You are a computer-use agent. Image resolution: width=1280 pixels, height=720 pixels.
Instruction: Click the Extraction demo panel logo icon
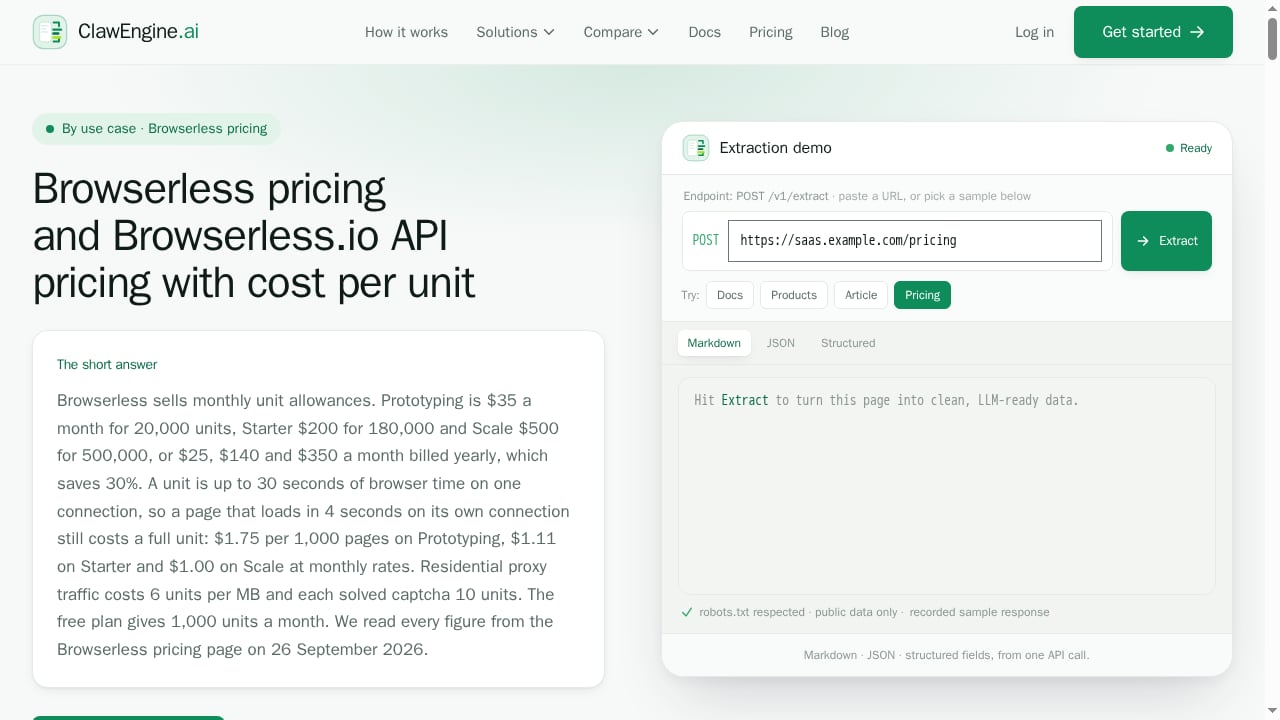tap(696, 148)
